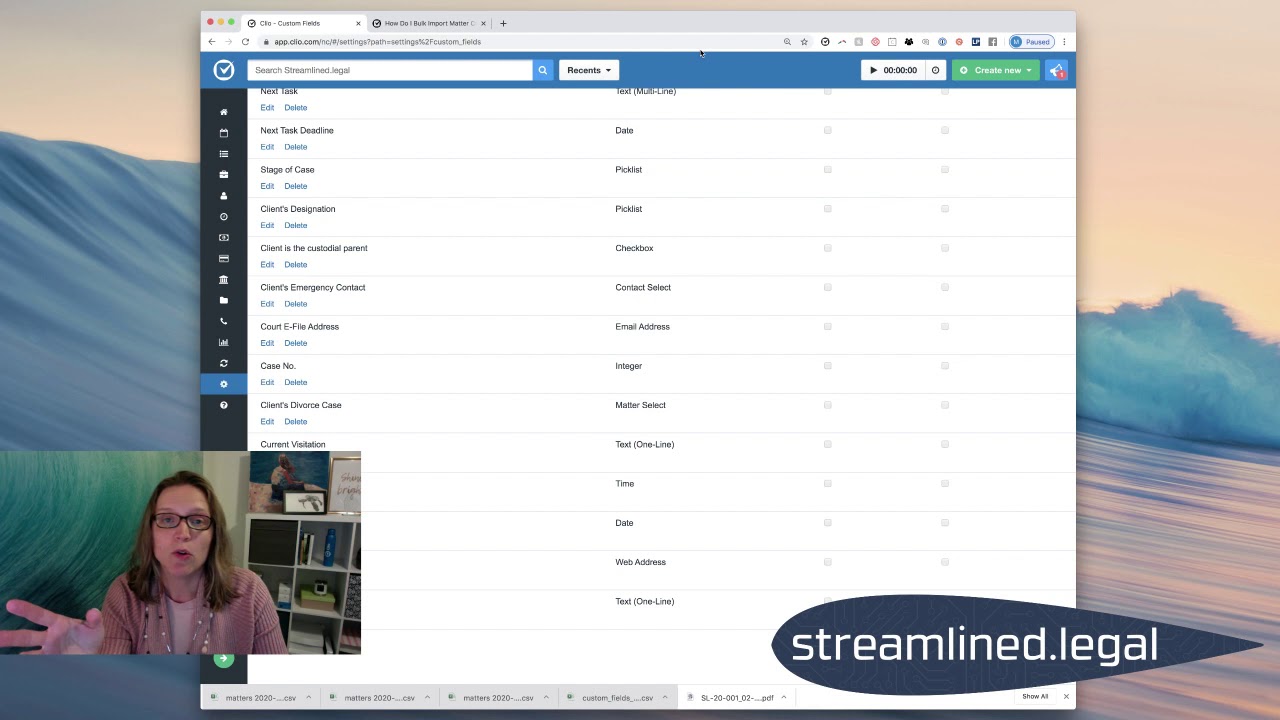Toggle first checkbox in Court E-File Address row
Screen dimensions: 1280x720
(827, 326)
